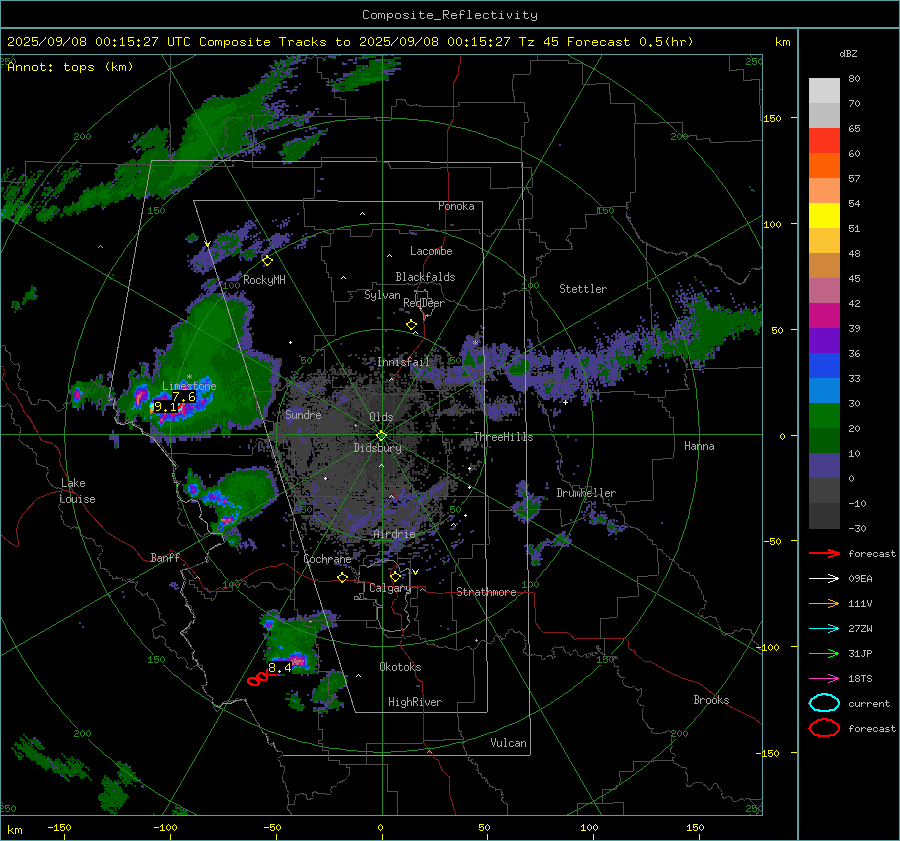
Task: Click the Stettler town label
Action: 583,289
